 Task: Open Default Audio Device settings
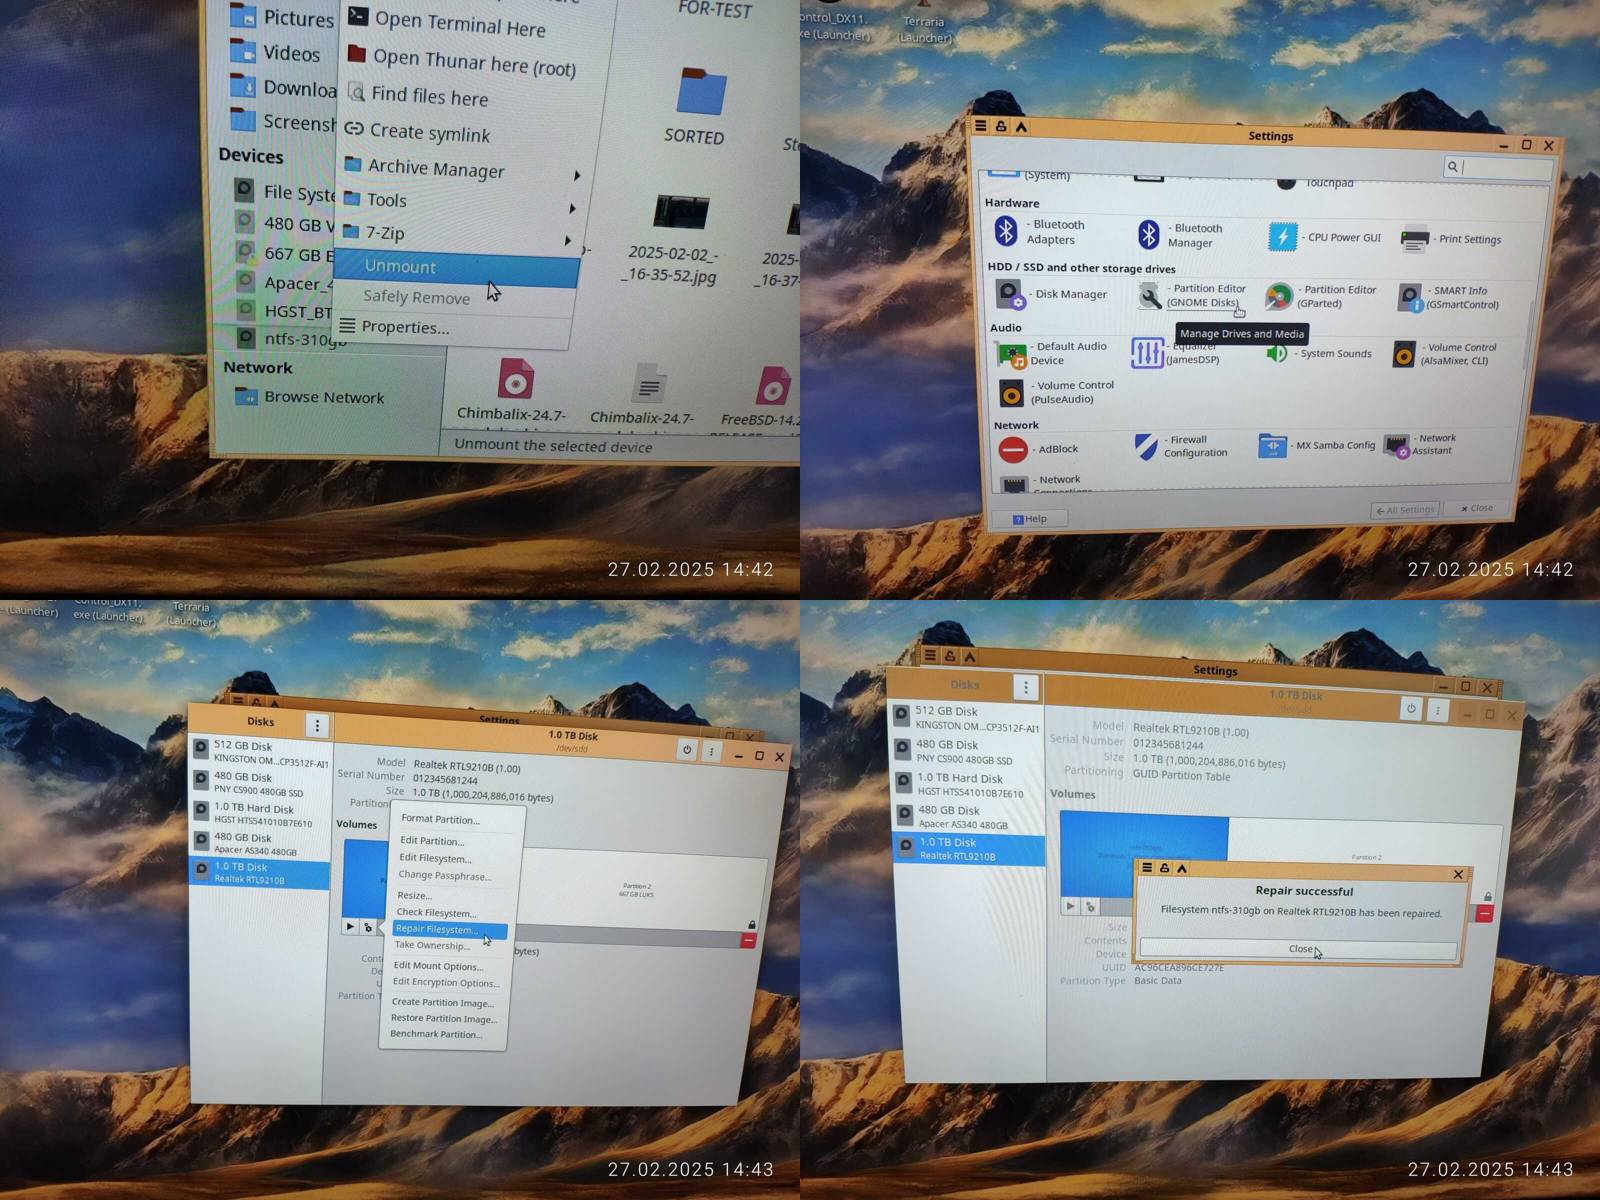pyautogui.click(x=1053, y=353)
